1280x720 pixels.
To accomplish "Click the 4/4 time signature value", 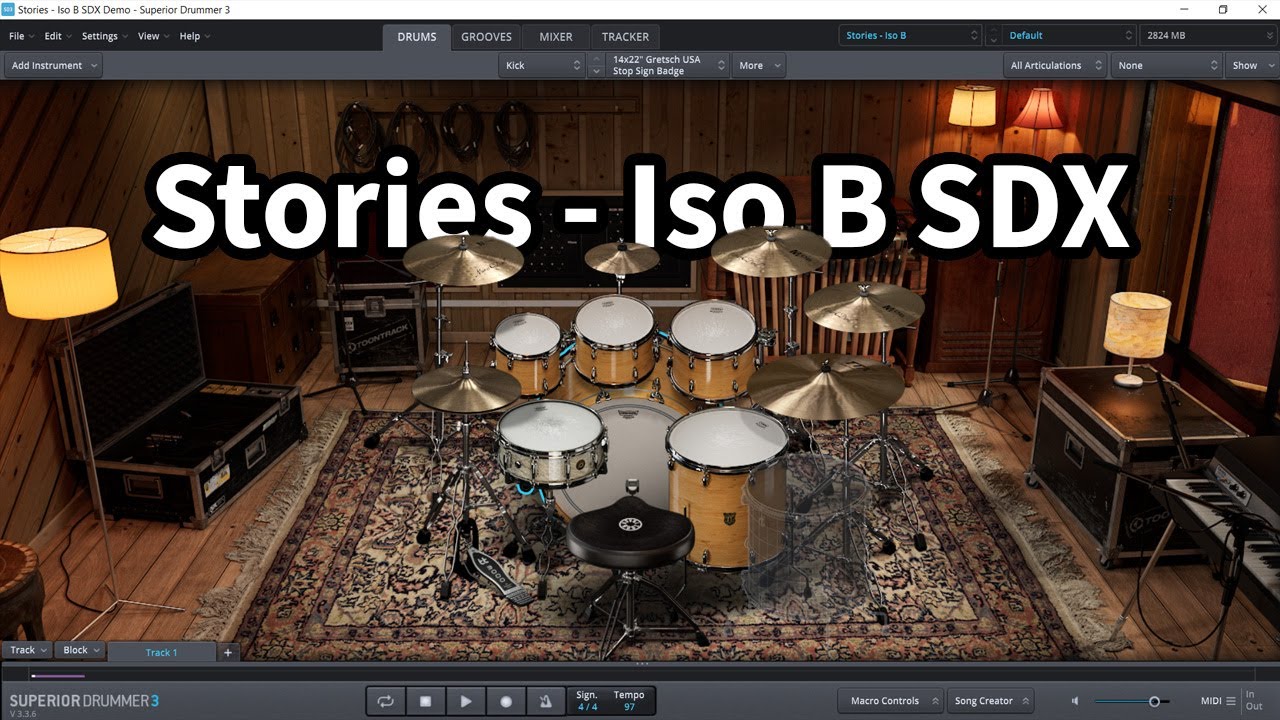I will 587,707.
